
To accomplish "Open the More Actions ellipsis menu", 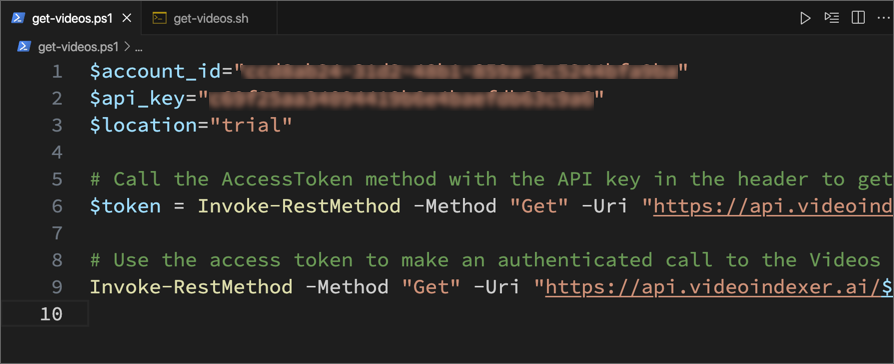I will (883, 18).
